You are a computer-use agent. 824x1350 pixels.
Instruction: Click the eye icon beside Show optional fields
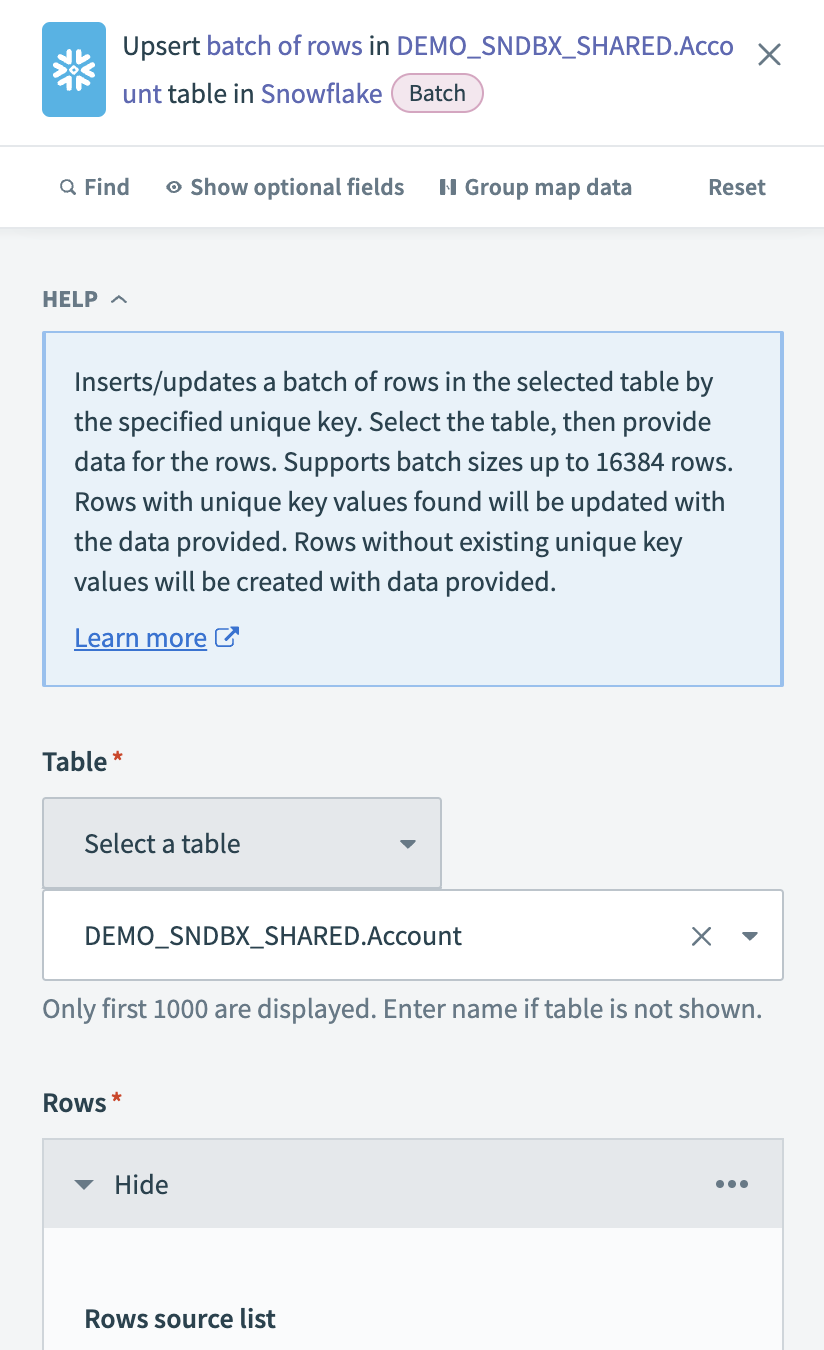[173, 187]
